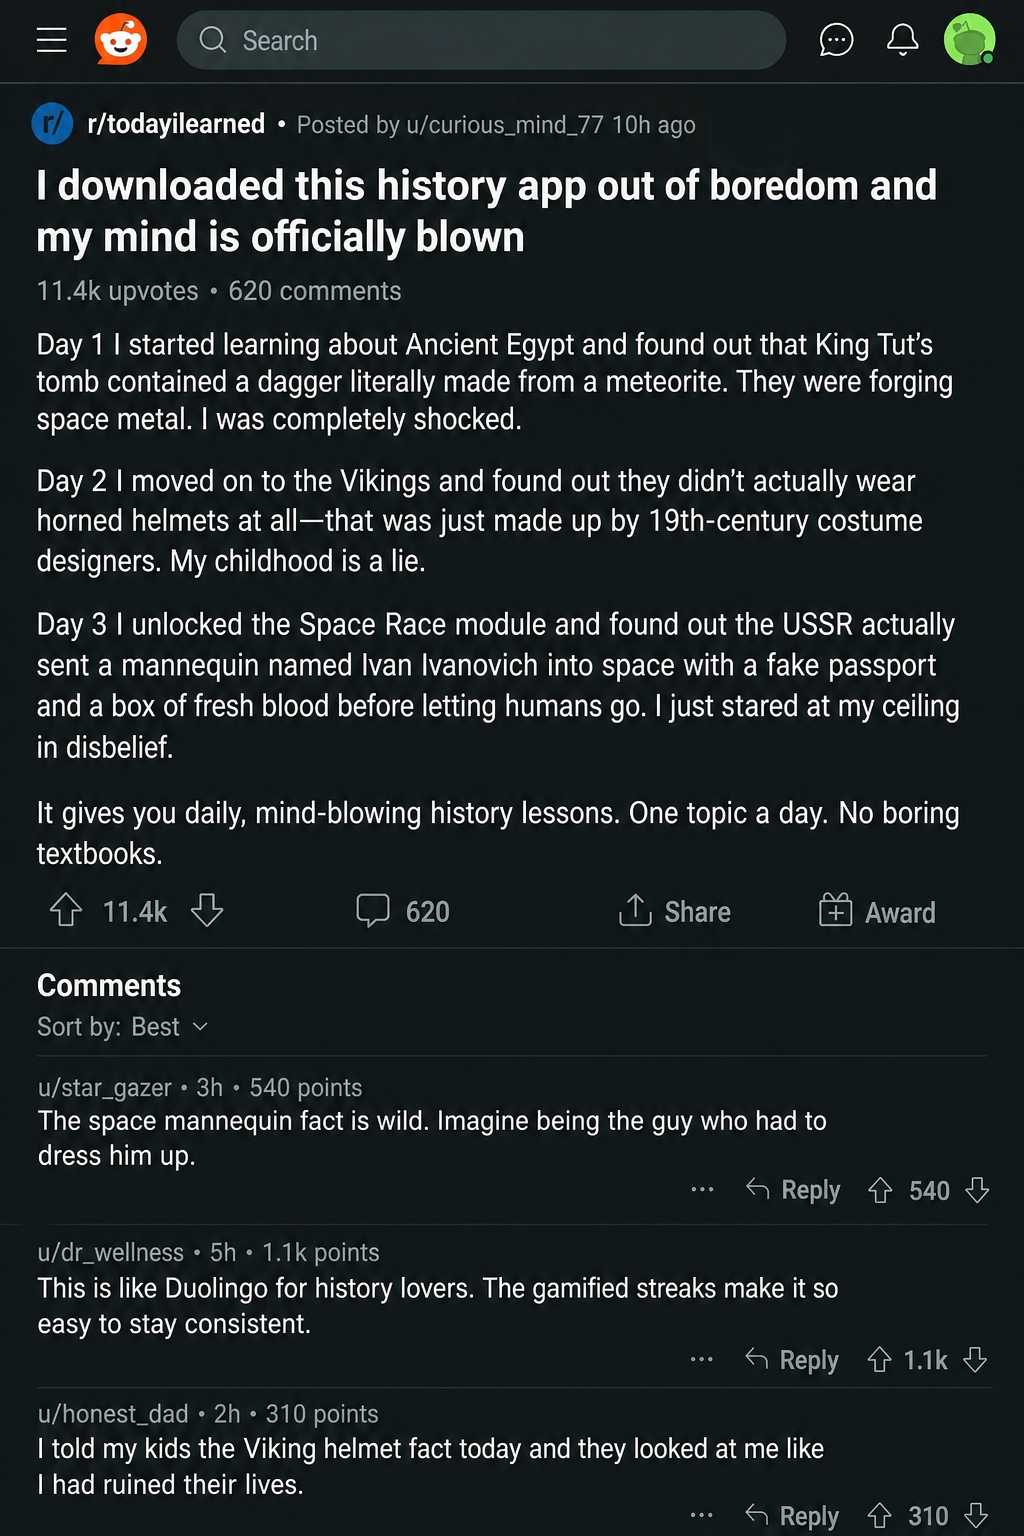Reply to star_gazer's comment
Viewport: 1024px width, 1536px height.
(793, 1190)
